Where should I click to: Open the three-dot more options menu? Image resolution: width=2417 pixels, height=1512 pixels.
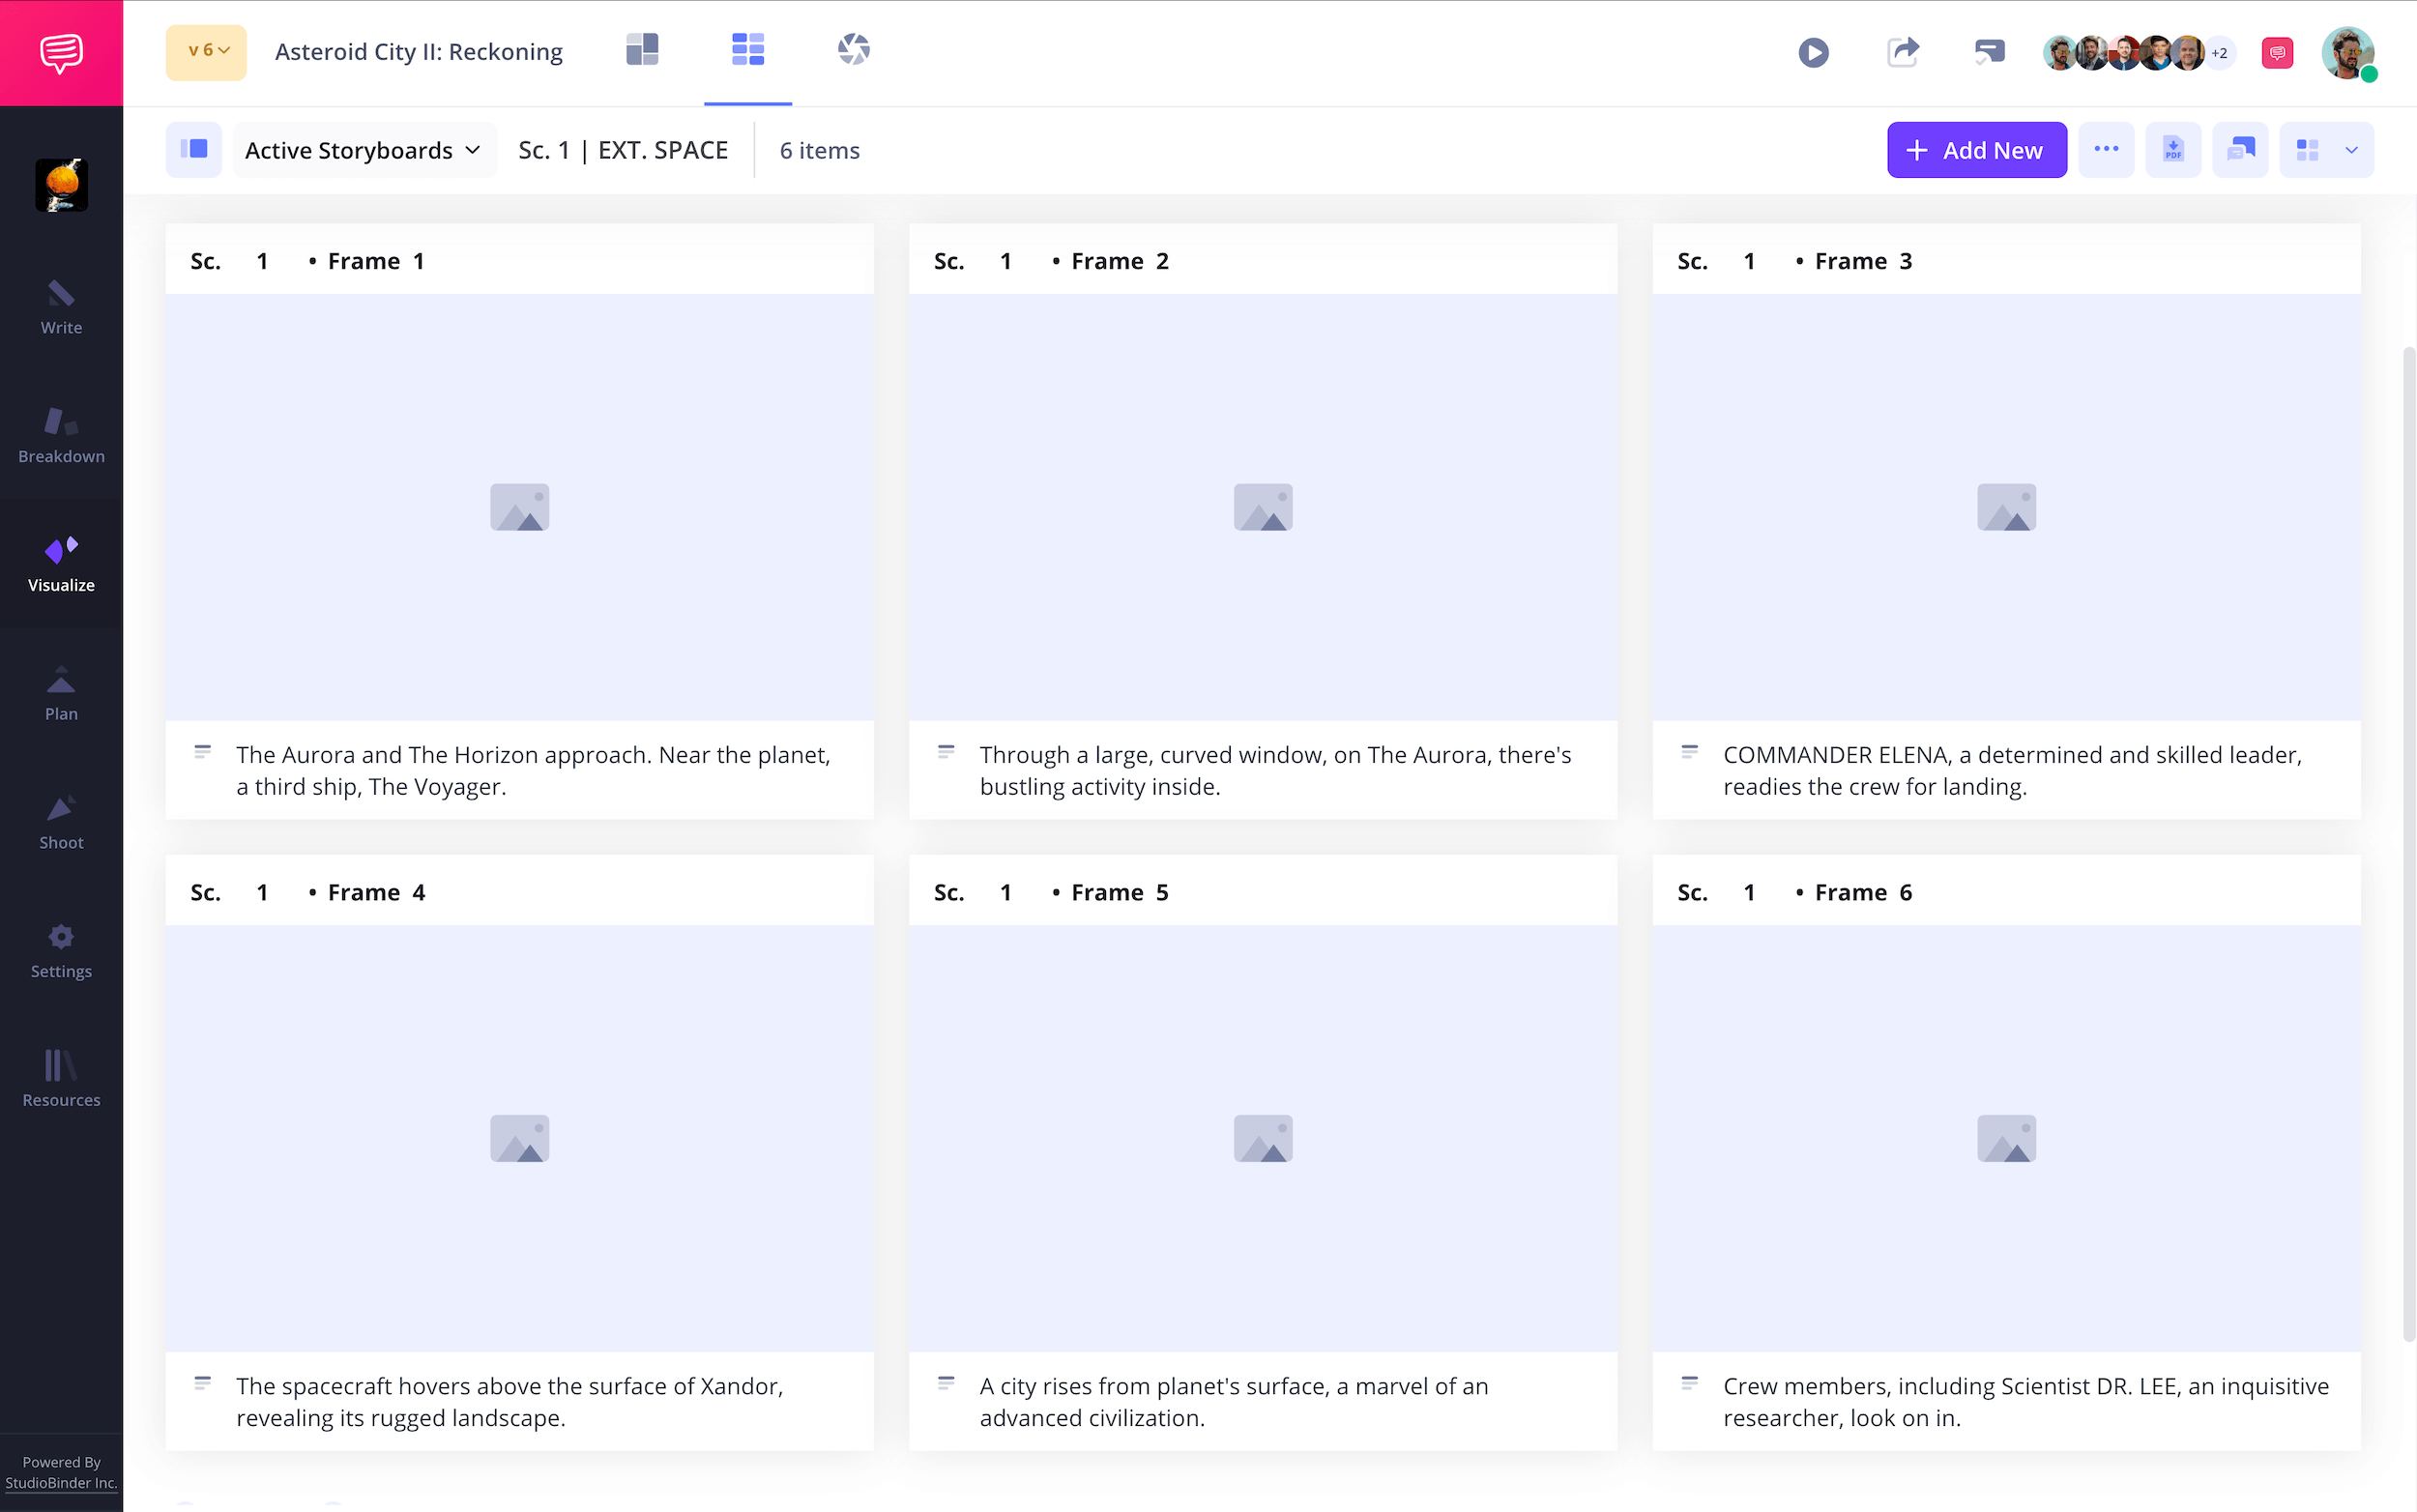tap(2106, 150)
